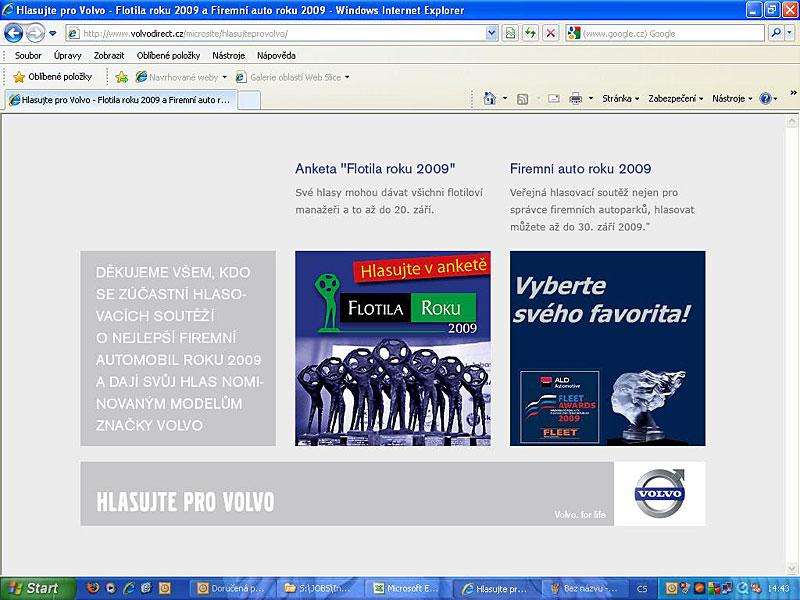Screen dimensions: 800x600
Task: Click the page icon in address bar
Action: tap(74, 34)
